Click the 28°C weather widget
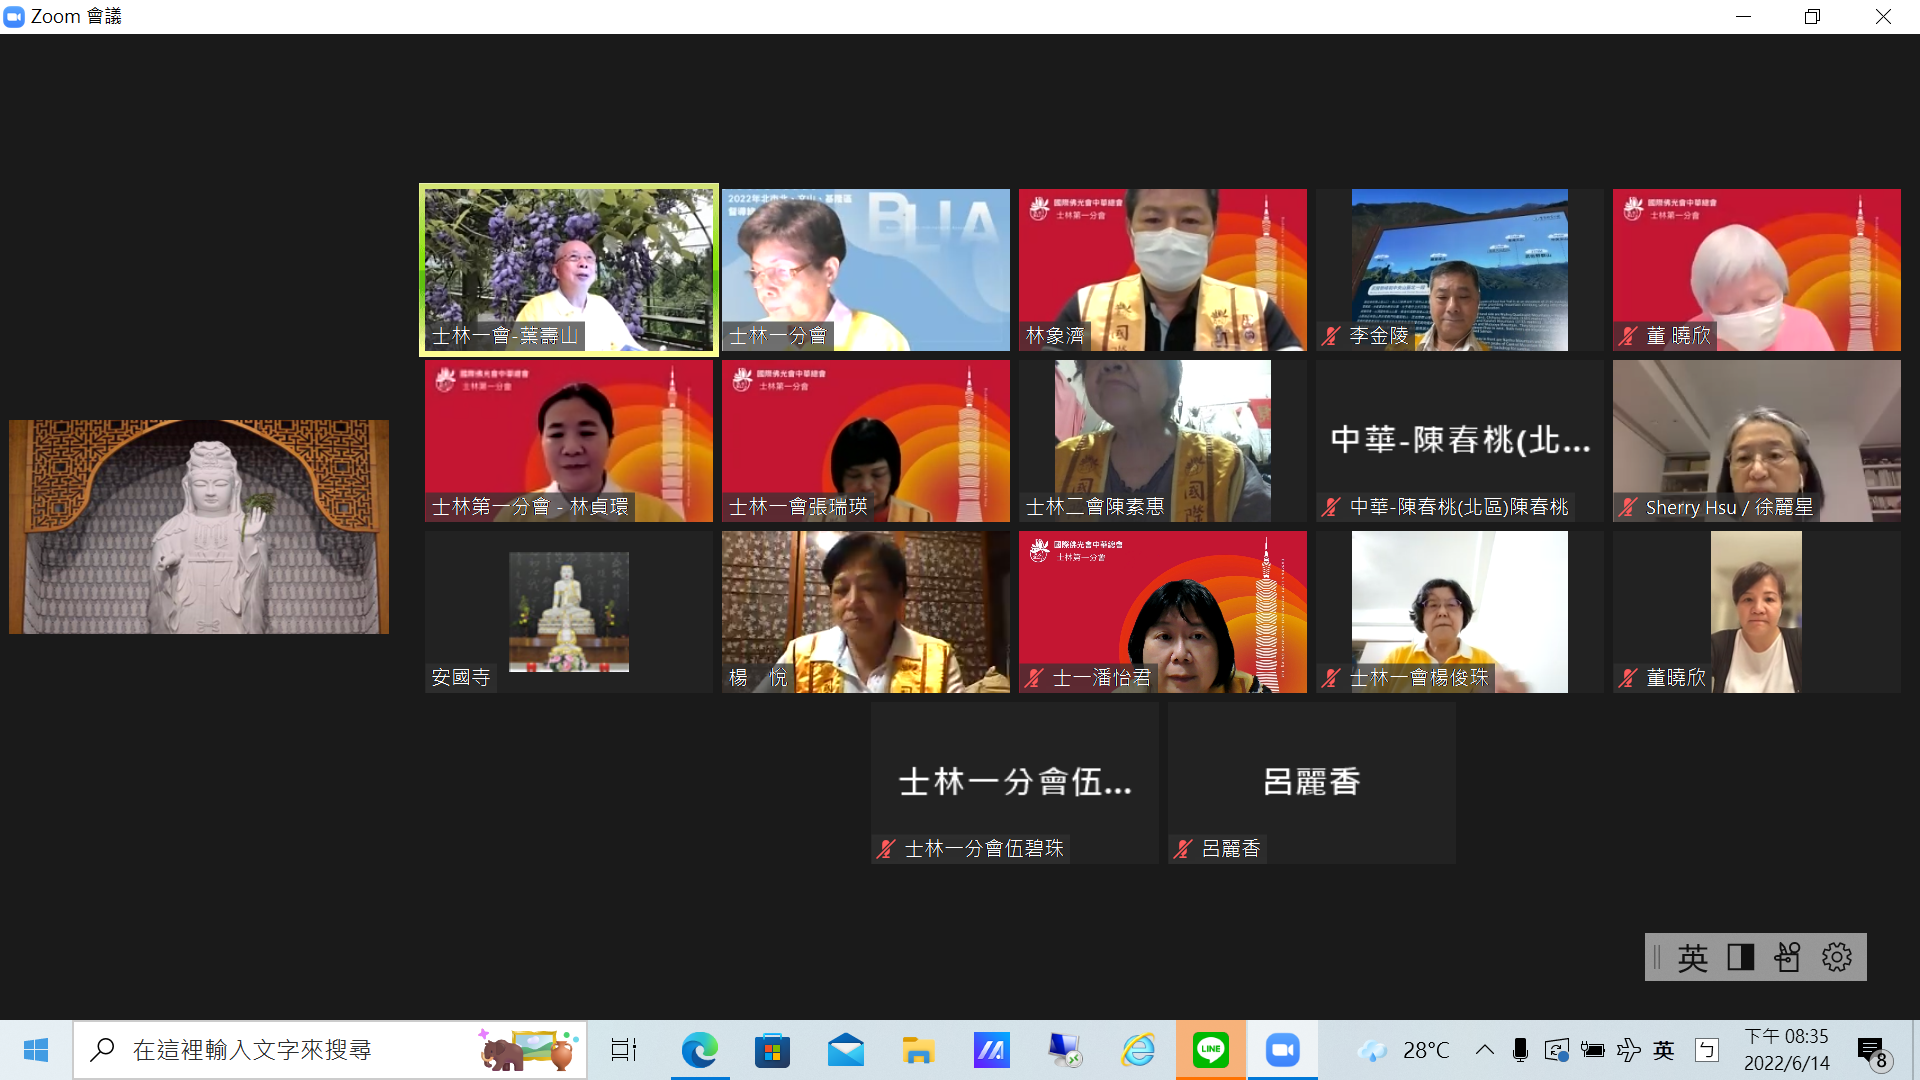 pyautogui.click(x=1404, y=1050)
